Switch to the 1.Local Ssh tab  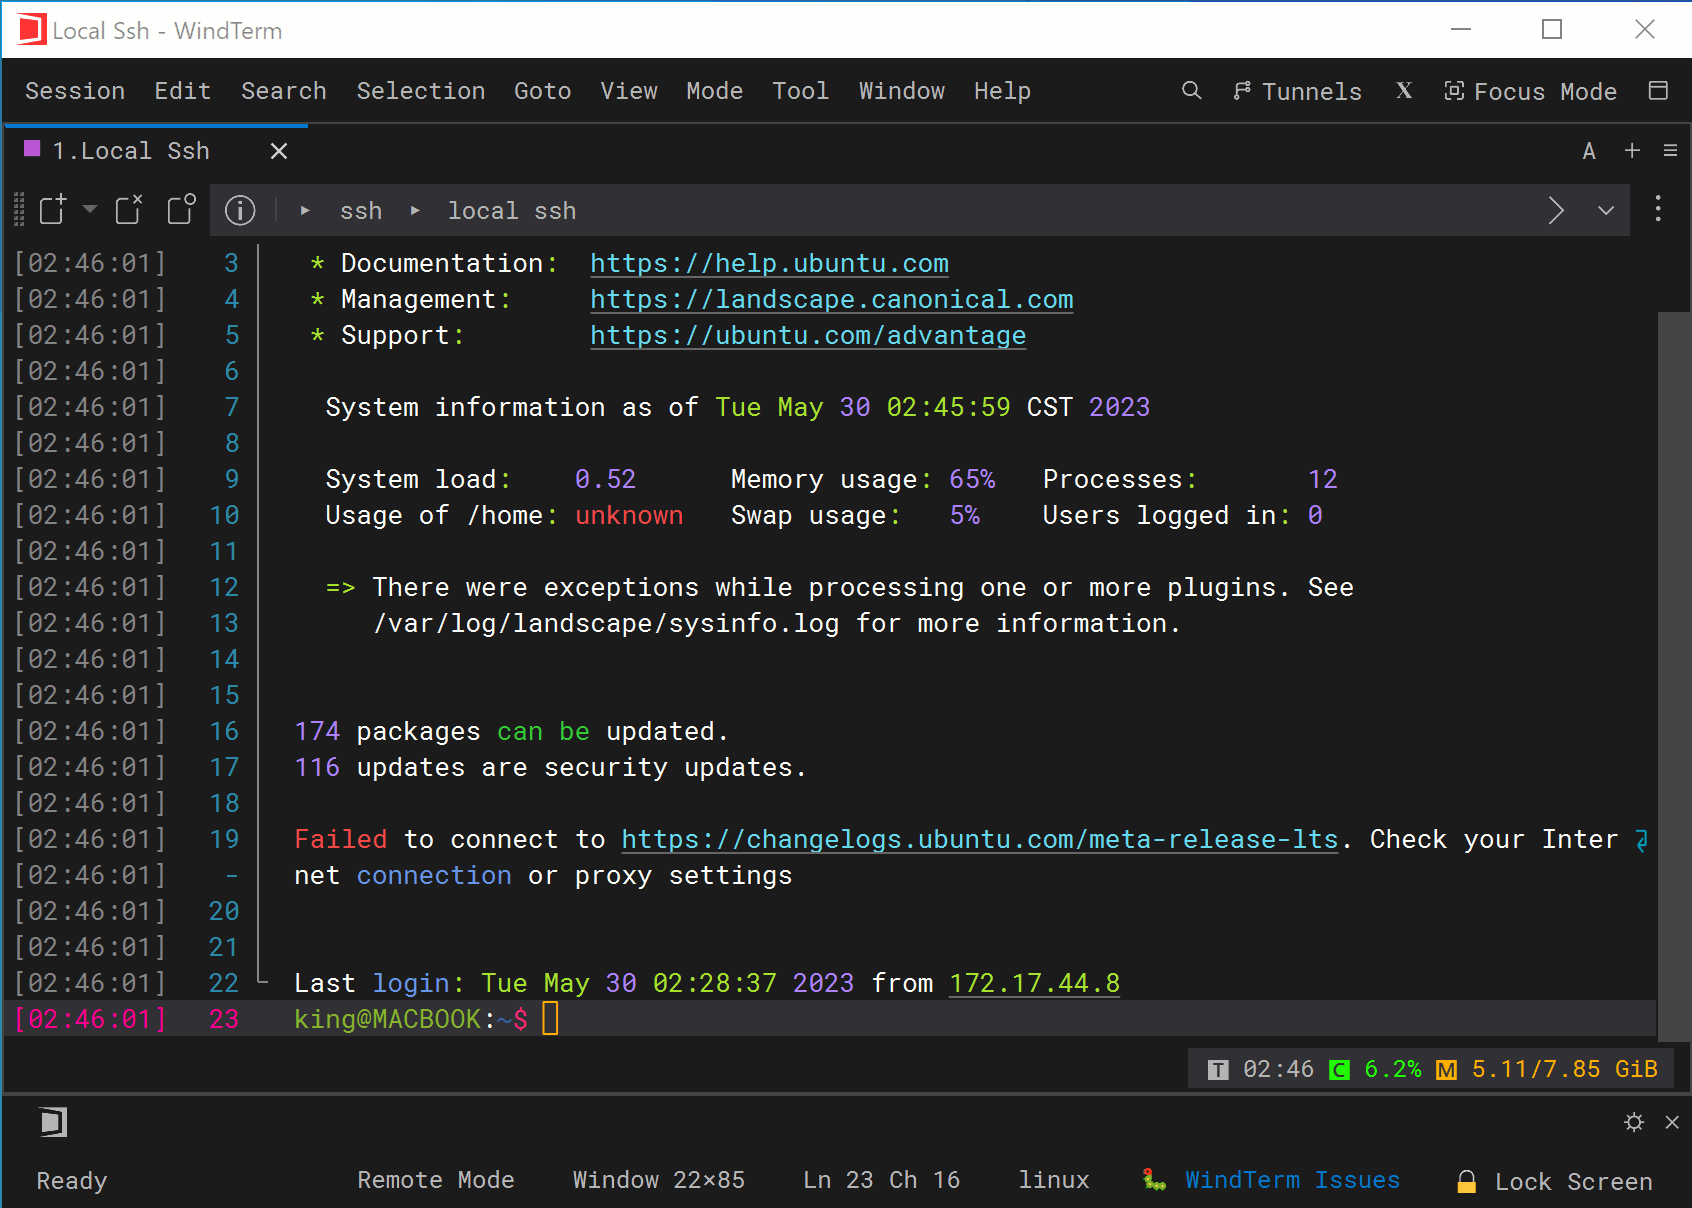(x=131, y=151)
